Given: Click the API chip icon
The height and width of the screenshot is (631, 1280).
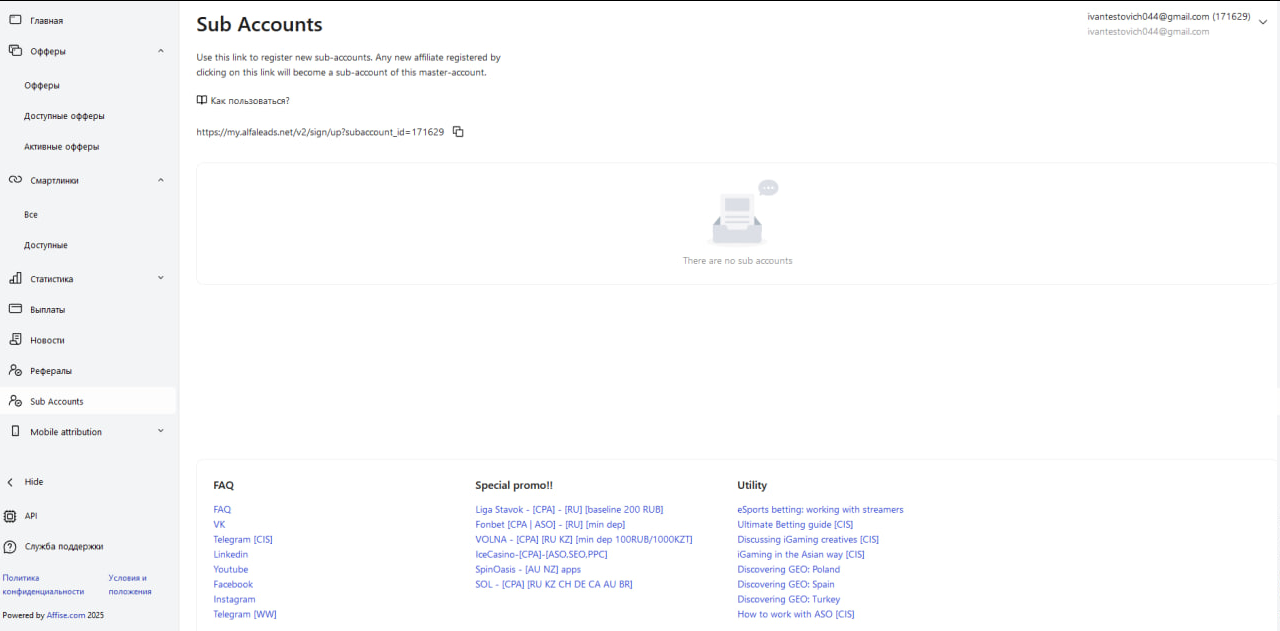Looking at the screenshot, I should click(x=11, y=516).
